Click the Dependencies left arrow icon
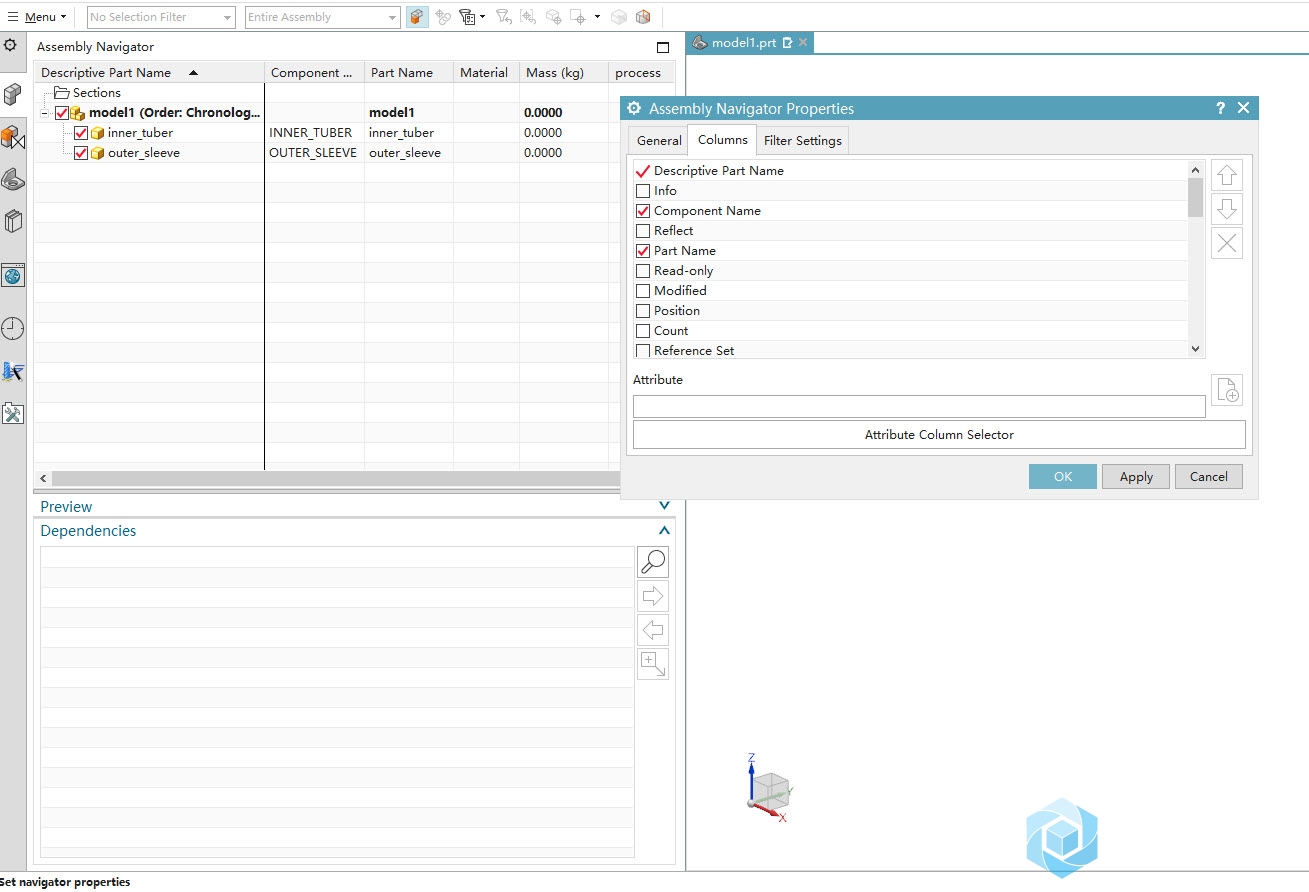The image size is (1309, 892). tap(653, 630)
